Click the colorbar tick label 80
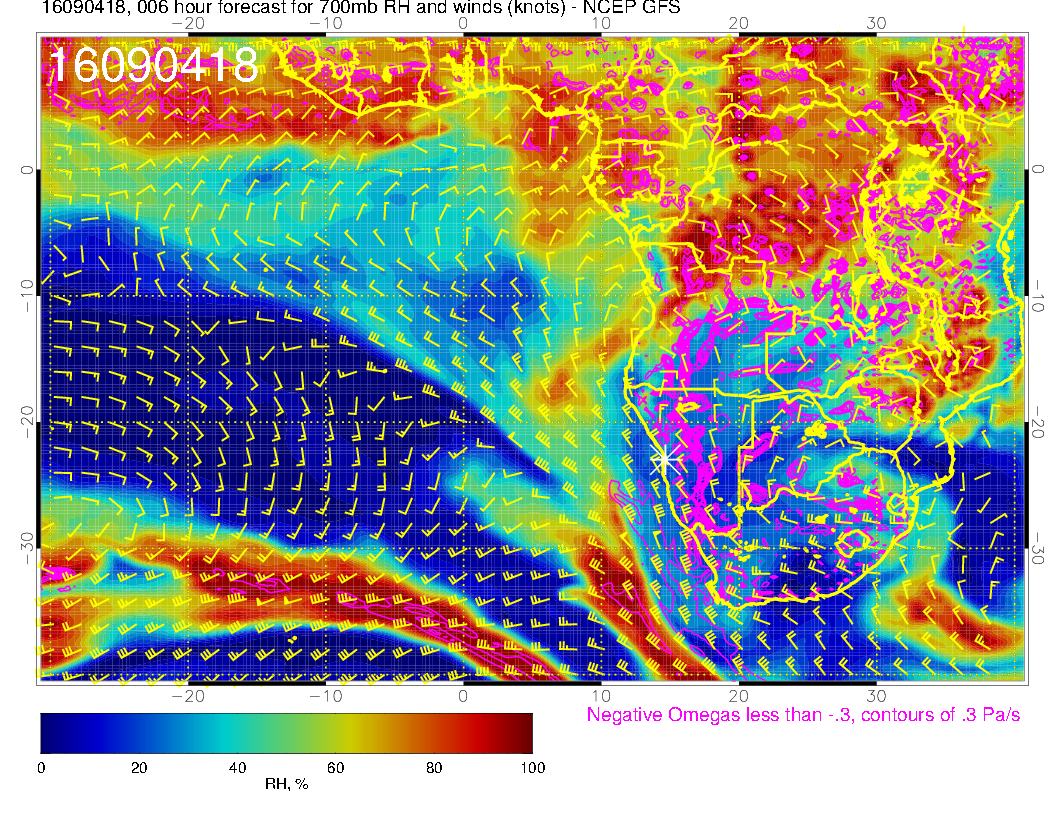 pyautogui.click(x=433, y=767)
